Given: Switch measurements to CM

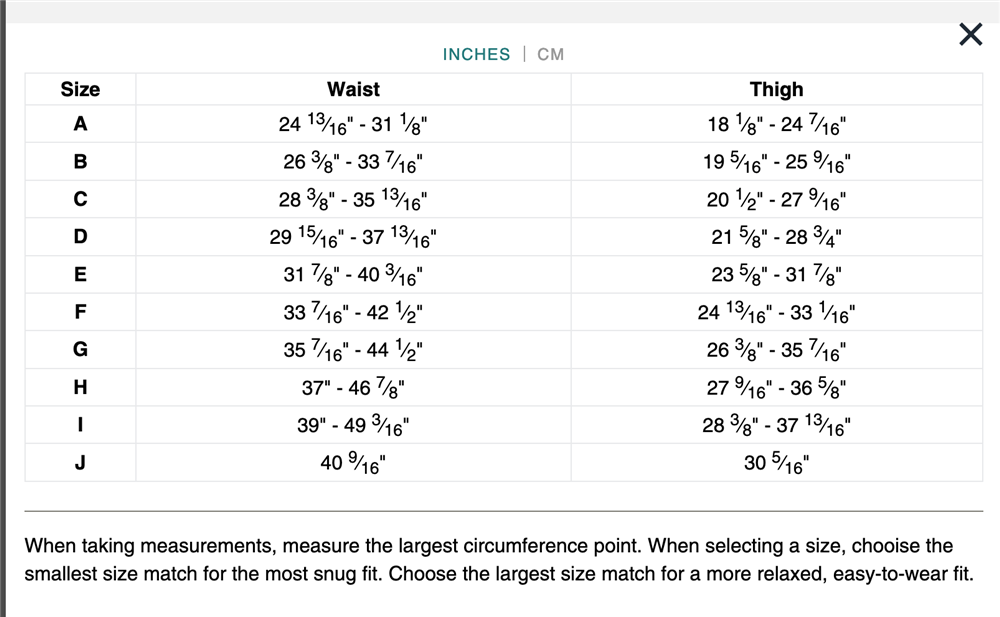Looking at the screenshot, I should click(x=550, y=54).
